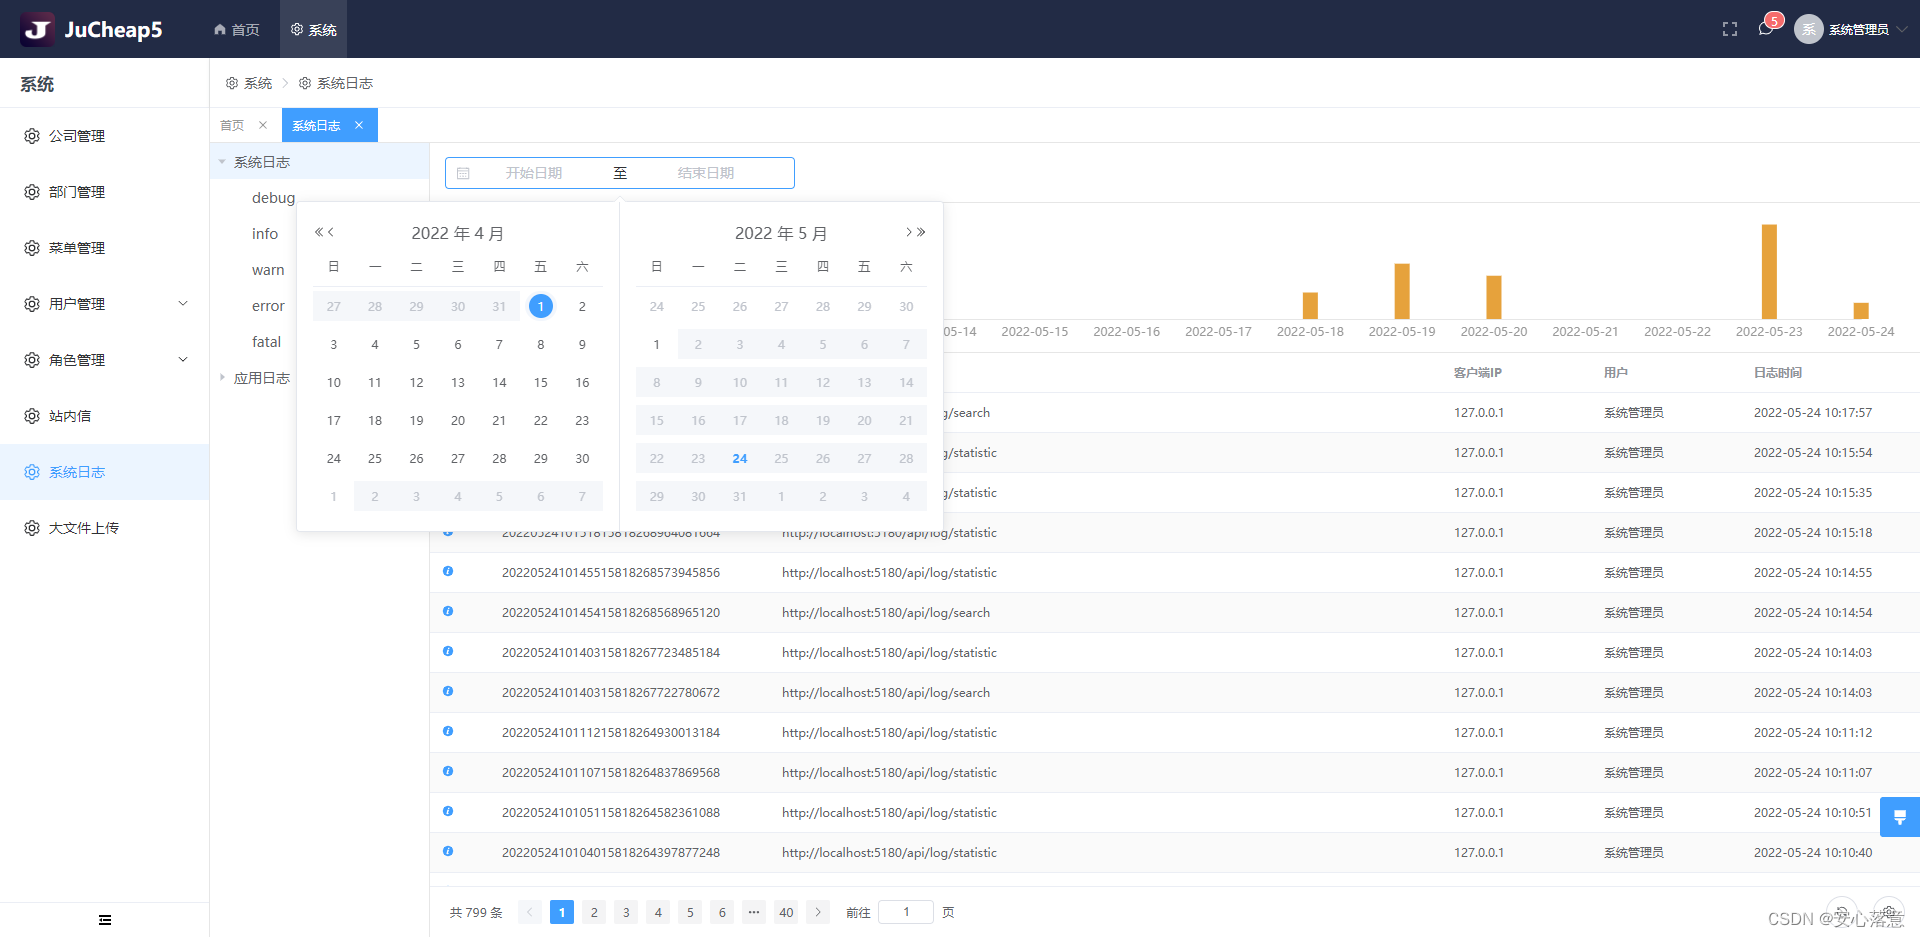This screenshot has width=1920, height=937.
Task: Select the error log level
Action: [268, 306]
